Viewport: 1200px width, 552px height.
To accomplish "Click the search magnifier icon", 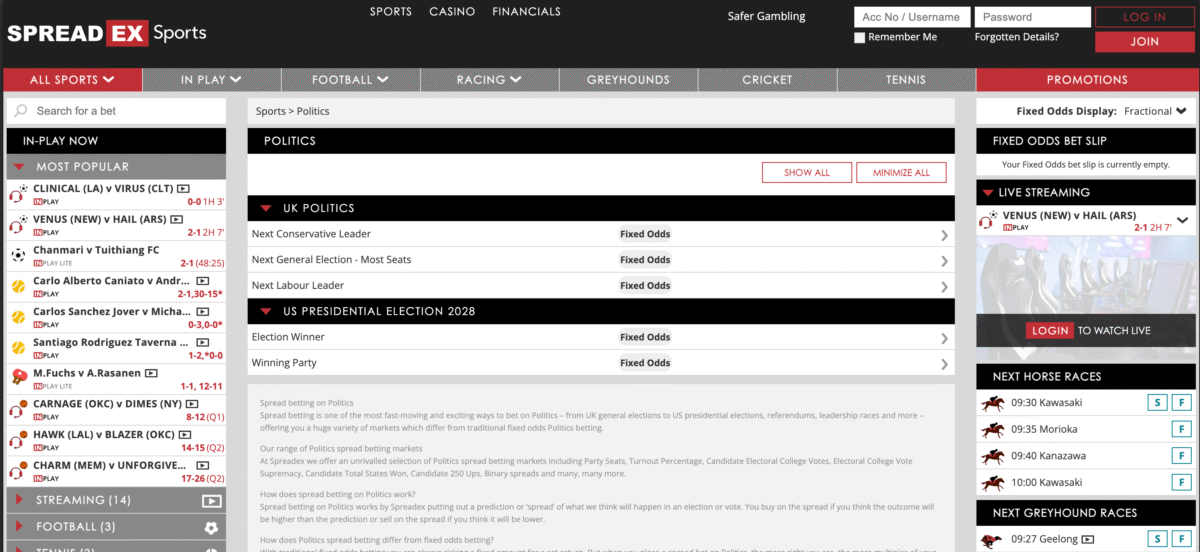I will (x=21, y=111).
